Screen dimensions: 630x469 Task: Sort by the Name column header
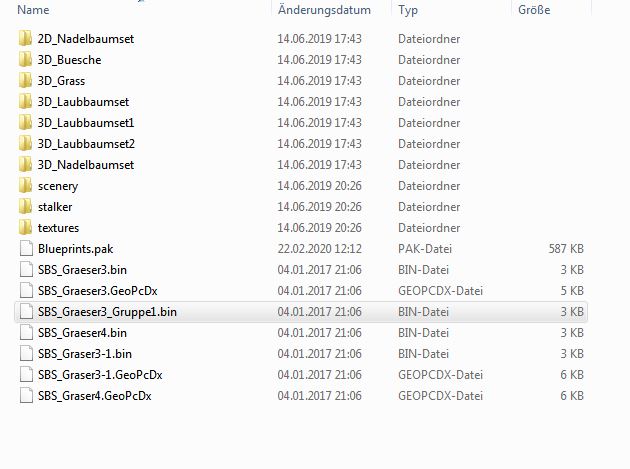click(33, 10)
